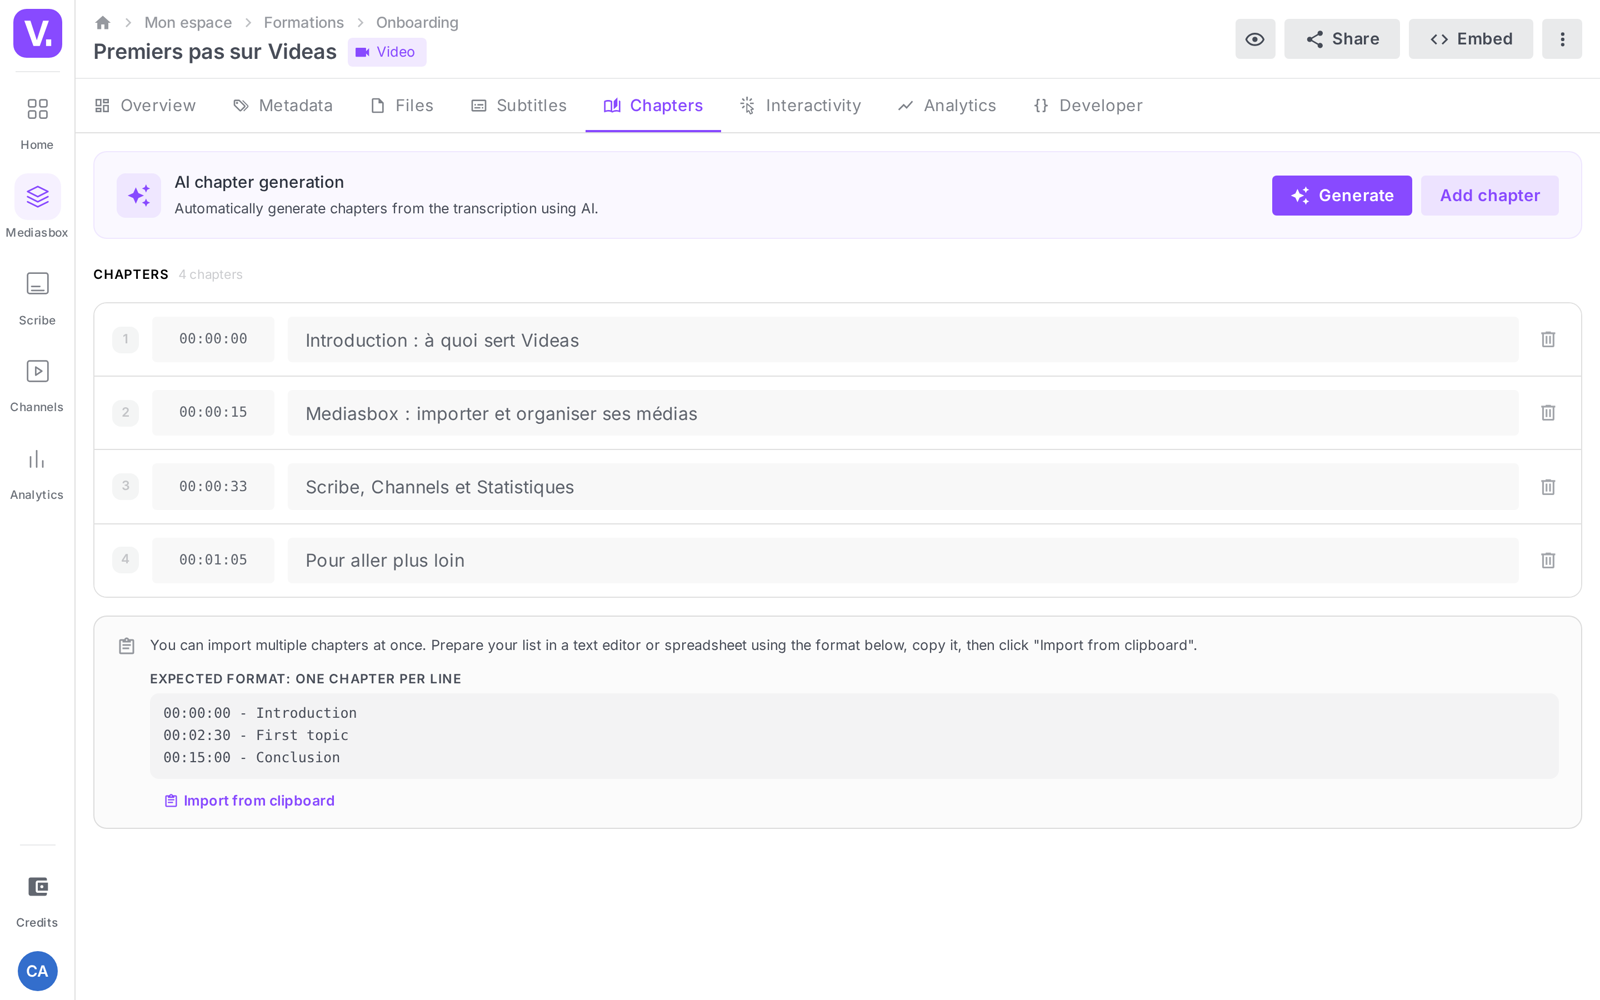Open the Analytics tab in the video tabs
1600x1000 pixels.
tap(947, 105)
